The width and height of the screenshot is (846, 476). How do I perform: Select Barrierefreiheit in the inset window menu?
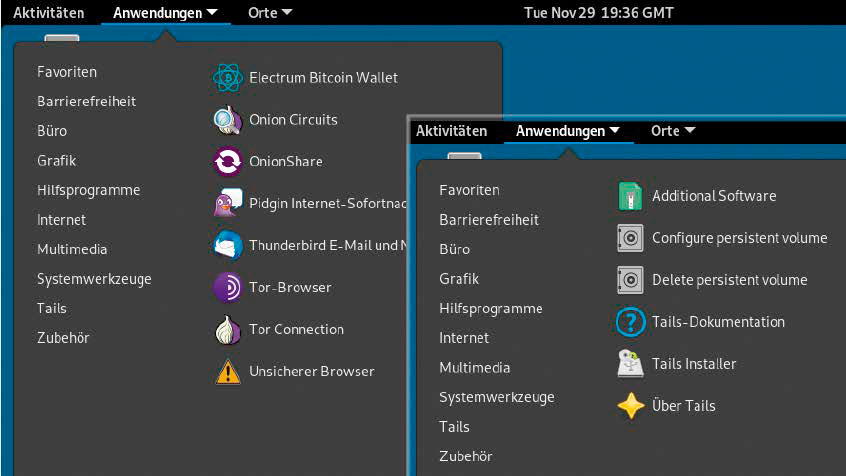489,220
